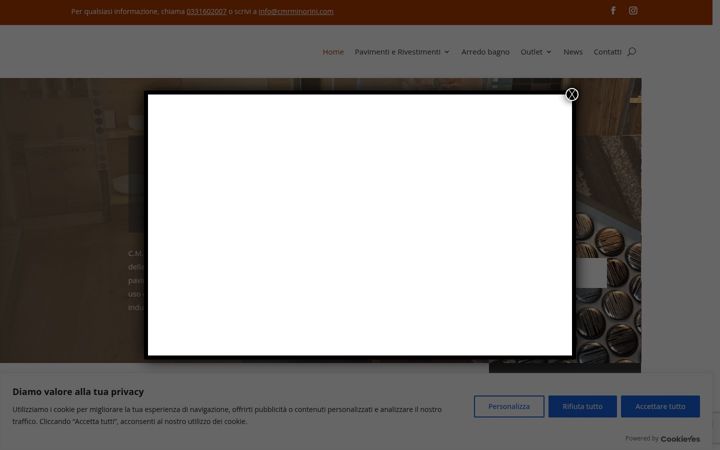Viewport: 720px width, 450px height.
Task: Open Pavimenti e Rivestimenti menu
Action: click(397, 52)
